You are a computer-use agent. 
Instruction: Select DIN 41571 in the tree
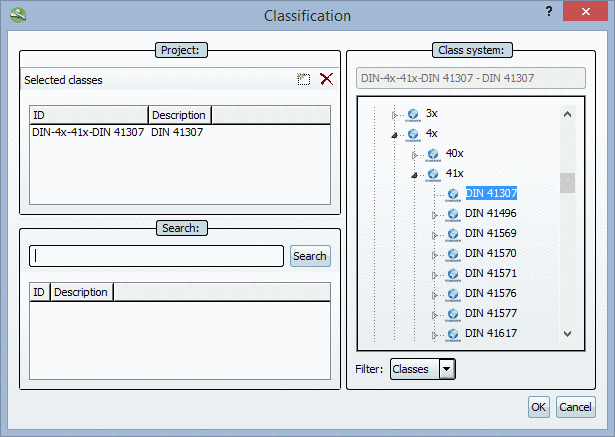pos(491,273)
